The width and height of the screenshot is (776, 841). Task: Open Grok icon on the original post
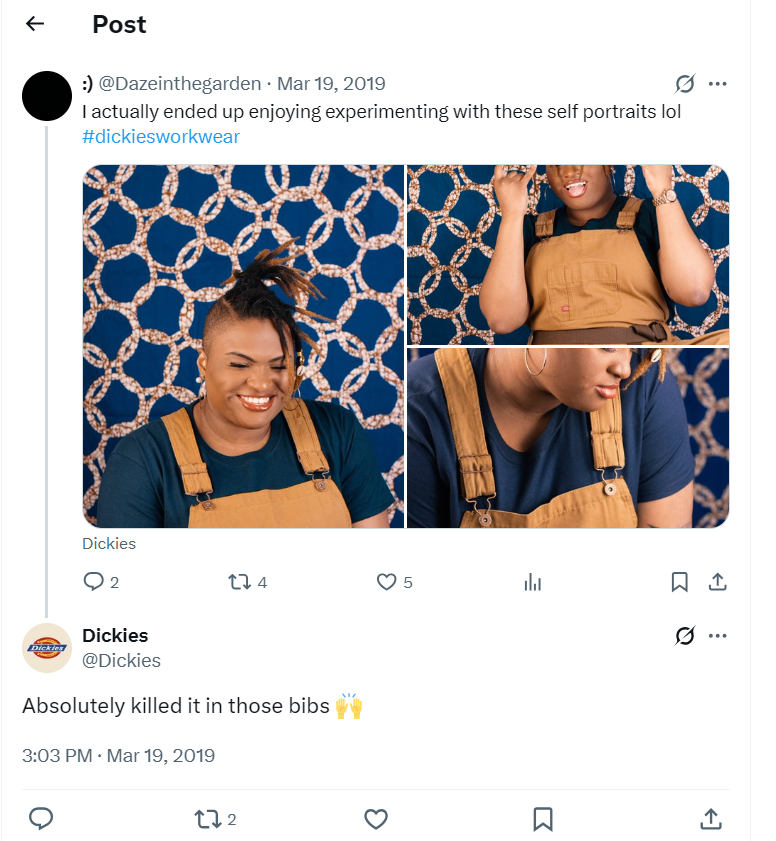coord(685,84)
